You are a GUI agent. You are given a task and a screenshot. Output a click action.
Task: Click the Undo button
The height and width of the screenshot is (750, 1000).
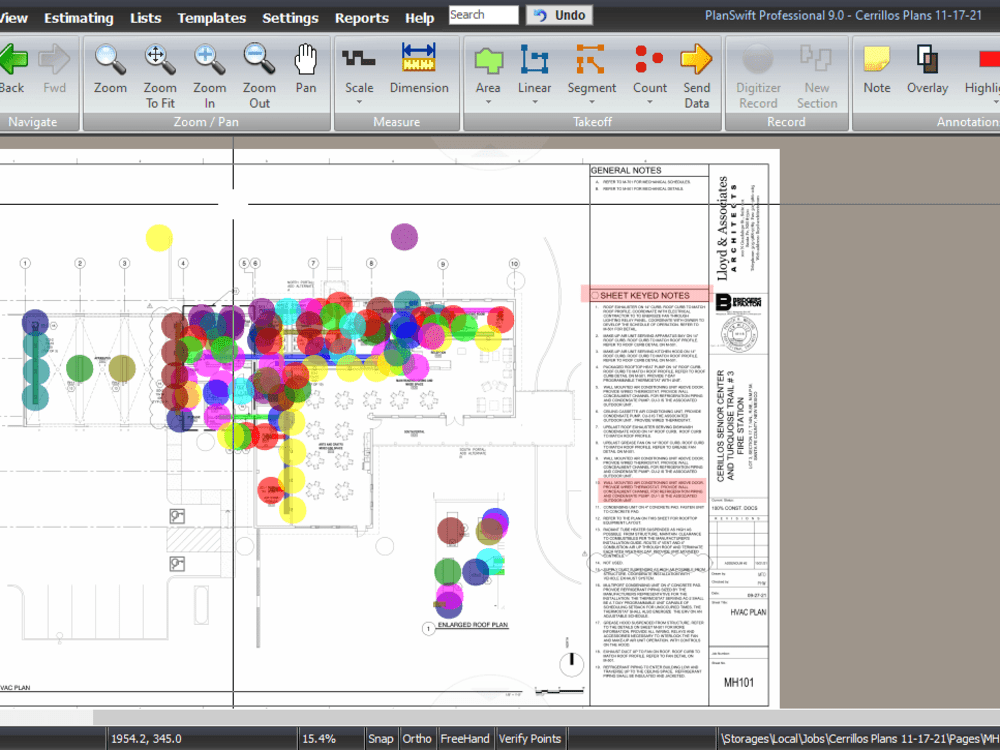click(559, 15)
